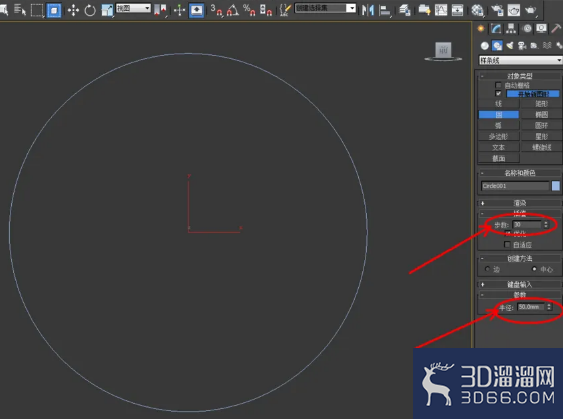This screenshot has width=563, height=419.
Task: Select the Geometry category icon
Action: 485,46
